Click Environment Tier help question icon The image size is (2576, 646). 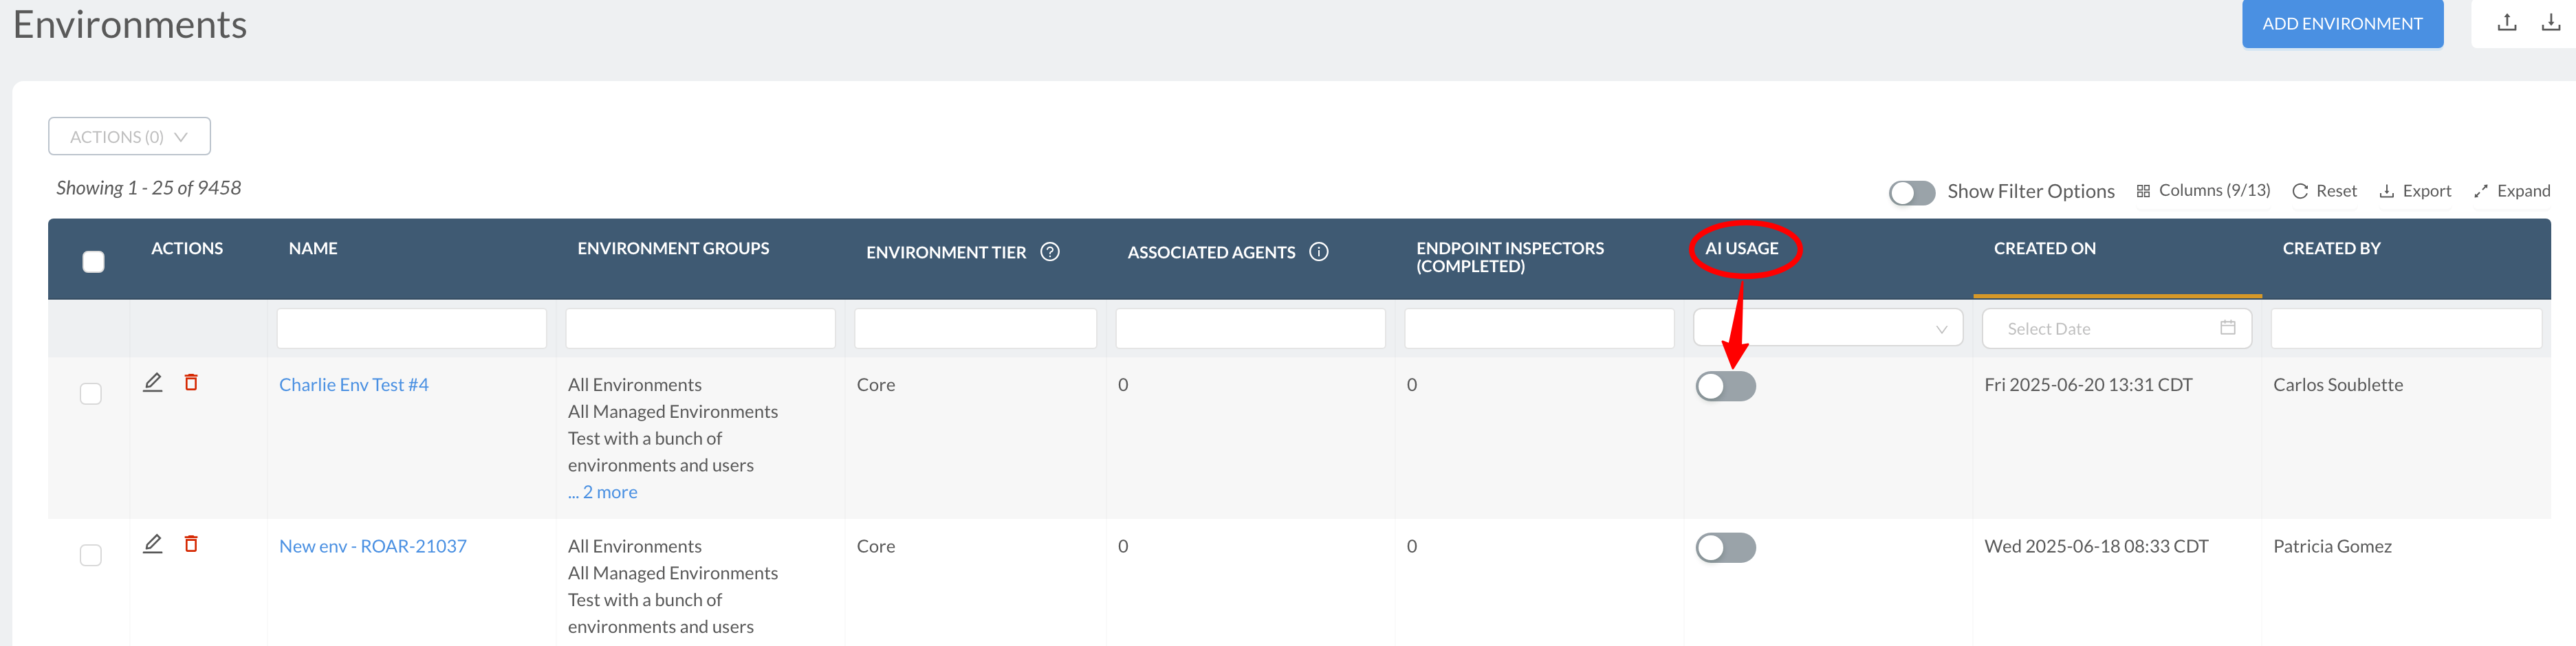click(1049, 252)
